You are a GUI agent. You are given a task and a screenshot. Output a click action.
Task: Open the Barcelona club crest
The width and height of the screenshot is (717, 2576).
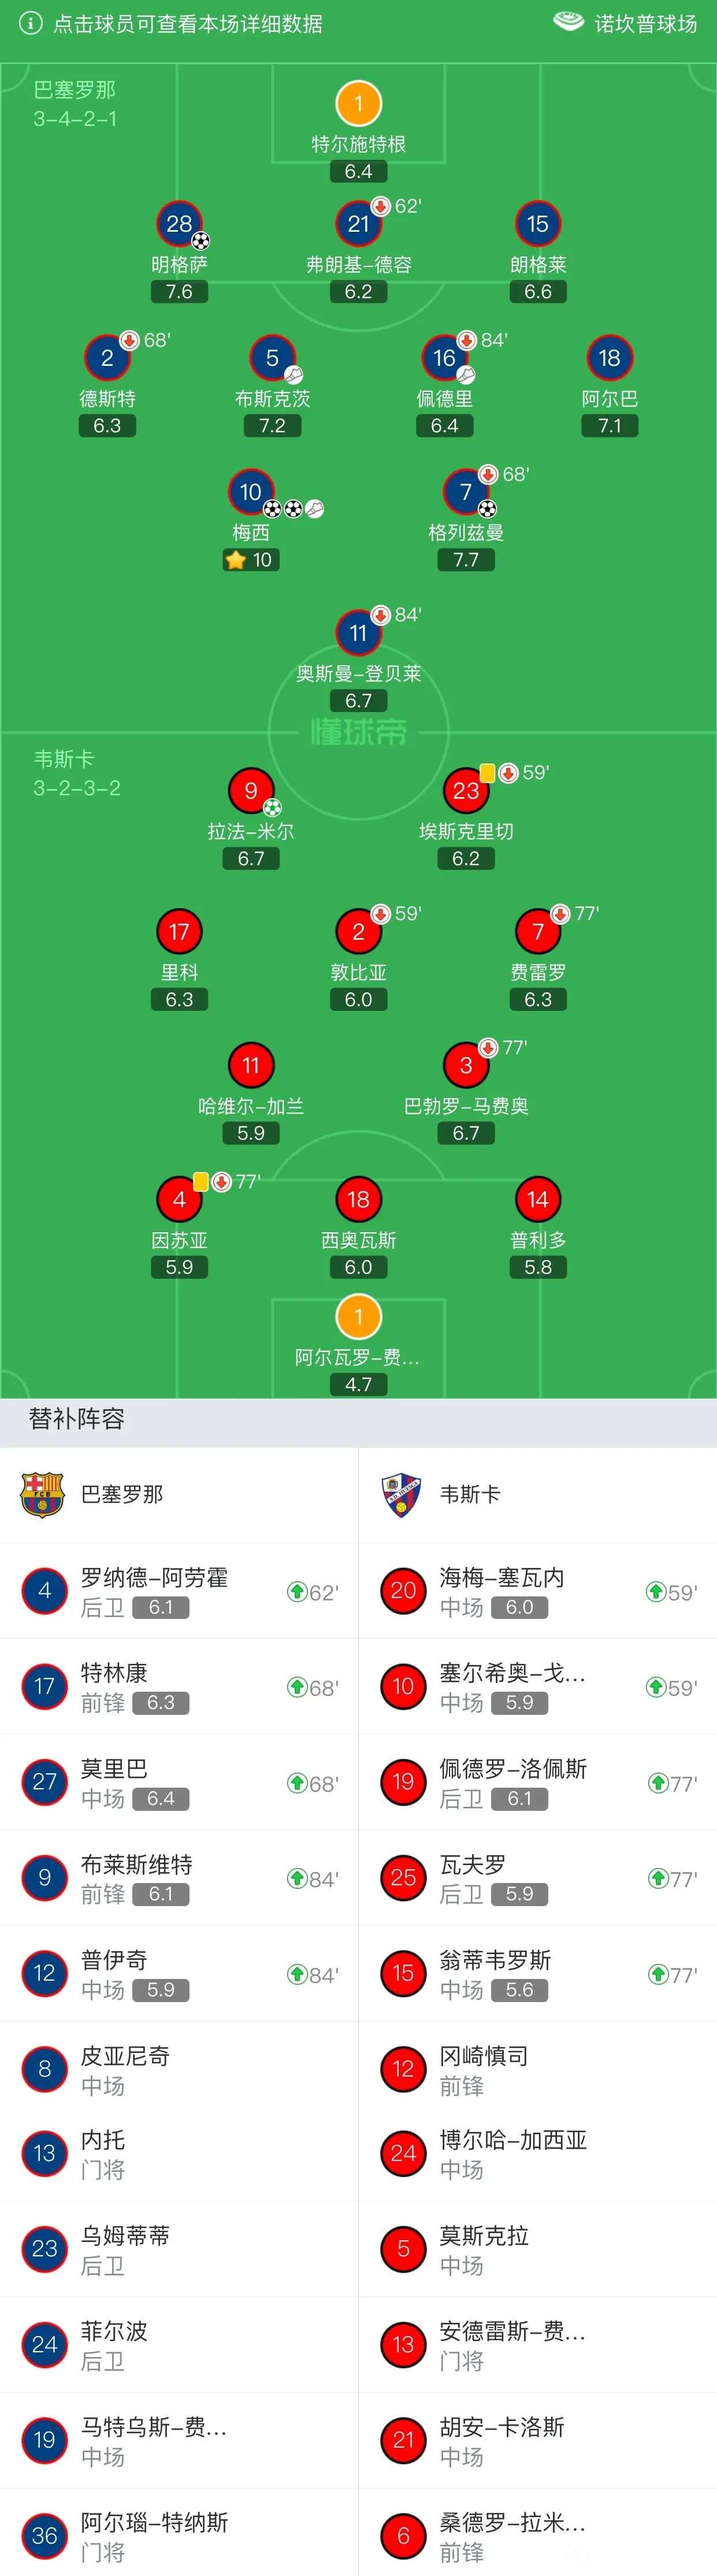point(42,1495)
